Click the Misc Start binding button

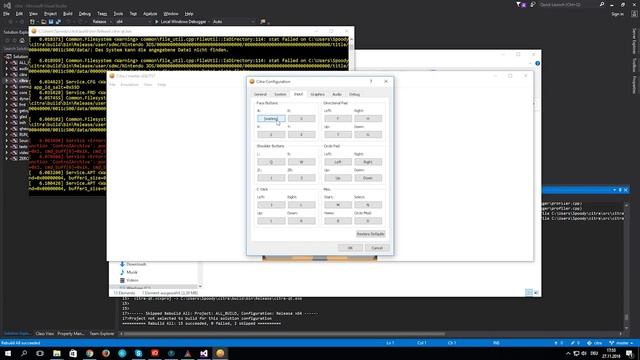pos(338,205)
